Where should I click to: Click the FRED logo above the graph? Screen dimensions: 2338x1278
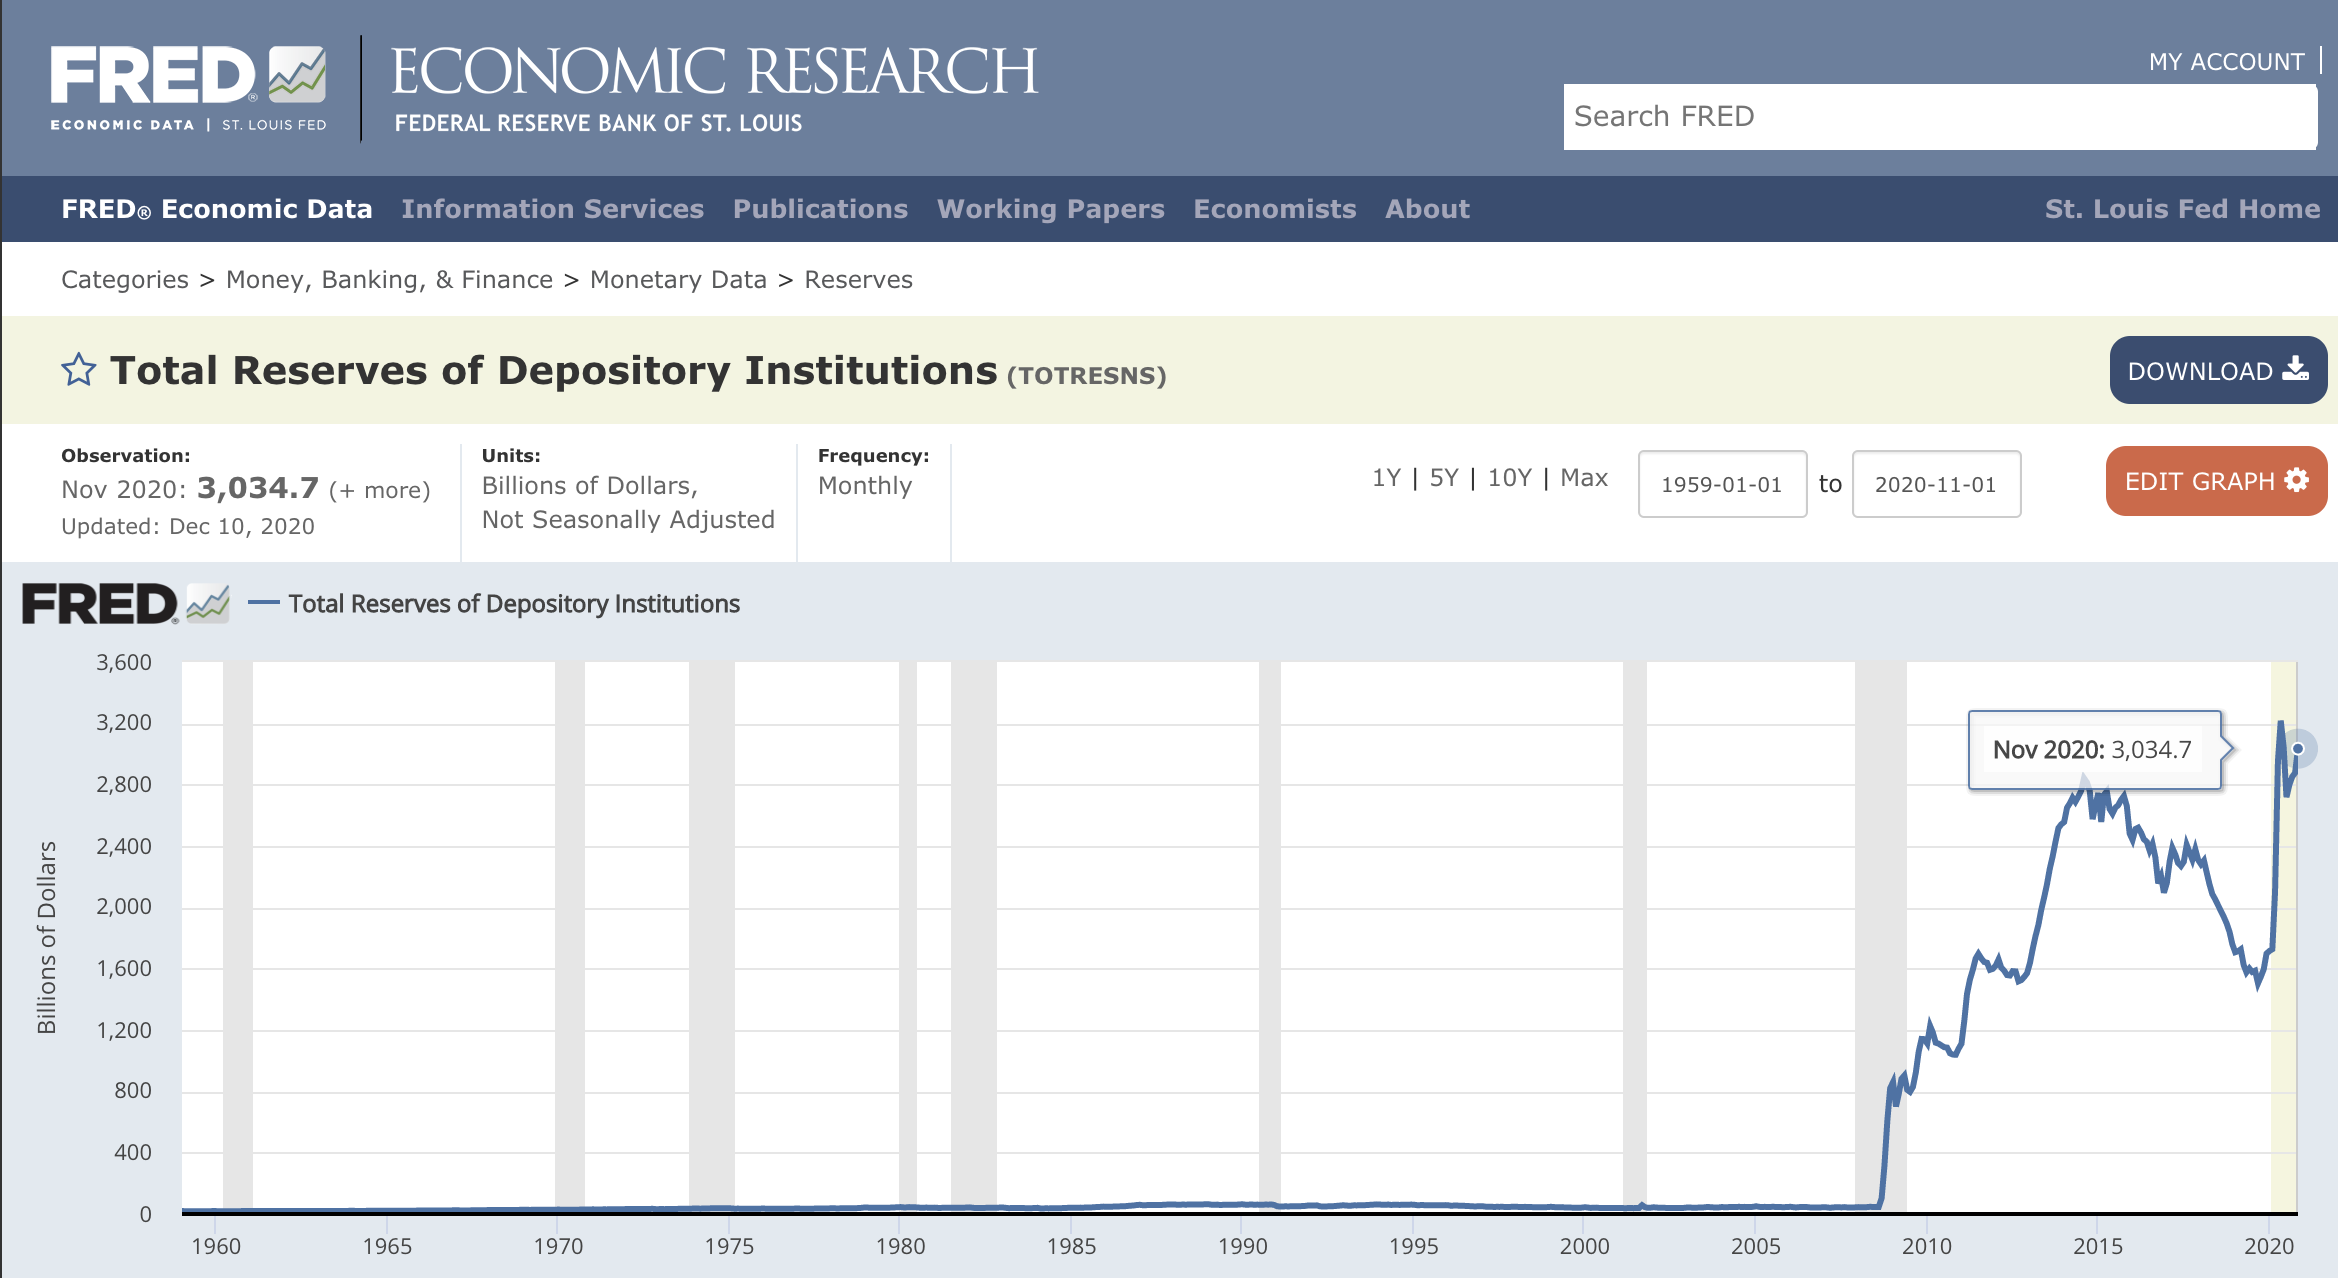(x=126, y=604)
